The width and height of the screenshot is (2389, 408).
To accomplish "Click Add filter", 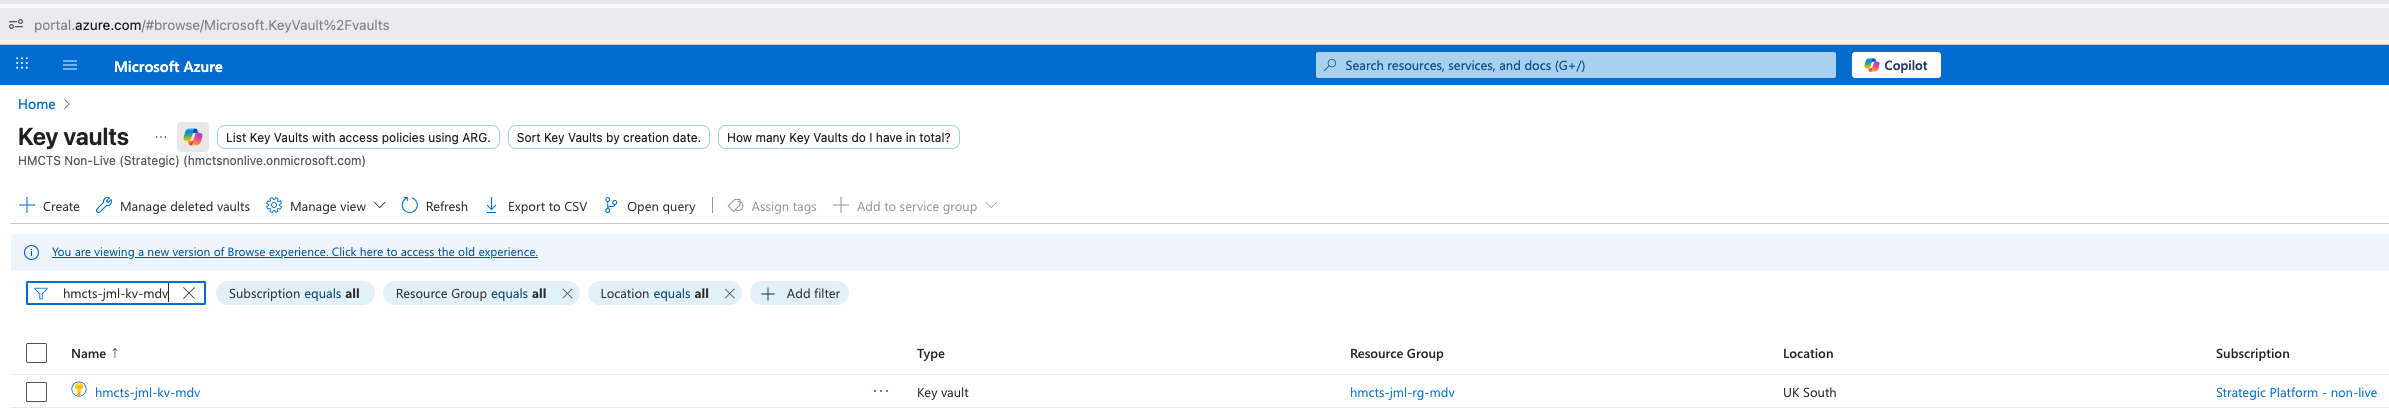I will click(800, 293).
